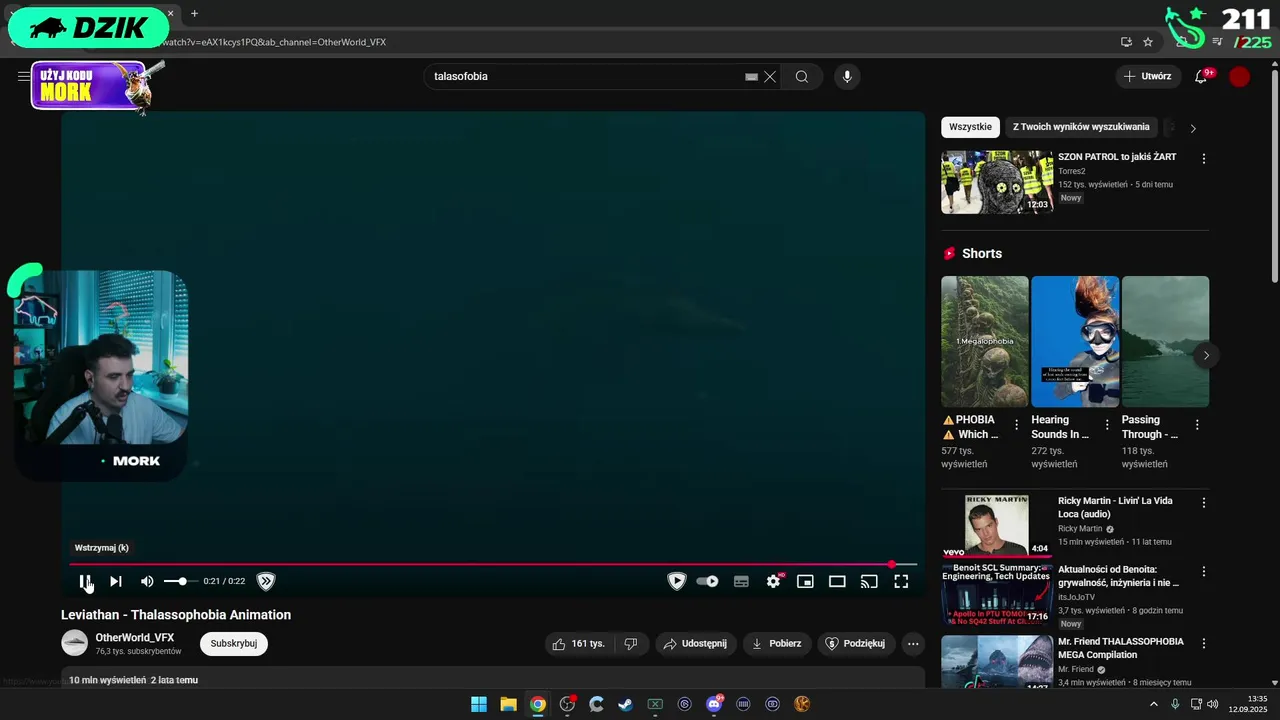Open more actions three-dot menu below video
Image resolution: width=1280 pixels, height=720 pixels.
[913, 644]
